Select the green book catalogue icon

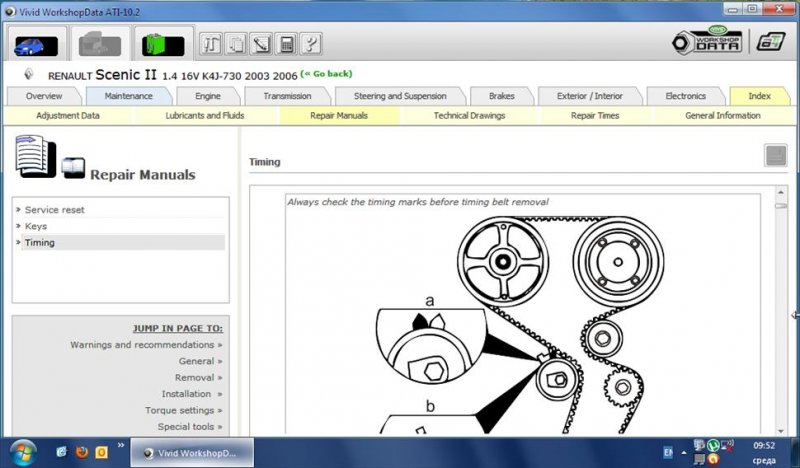click(x=163, y=45)
